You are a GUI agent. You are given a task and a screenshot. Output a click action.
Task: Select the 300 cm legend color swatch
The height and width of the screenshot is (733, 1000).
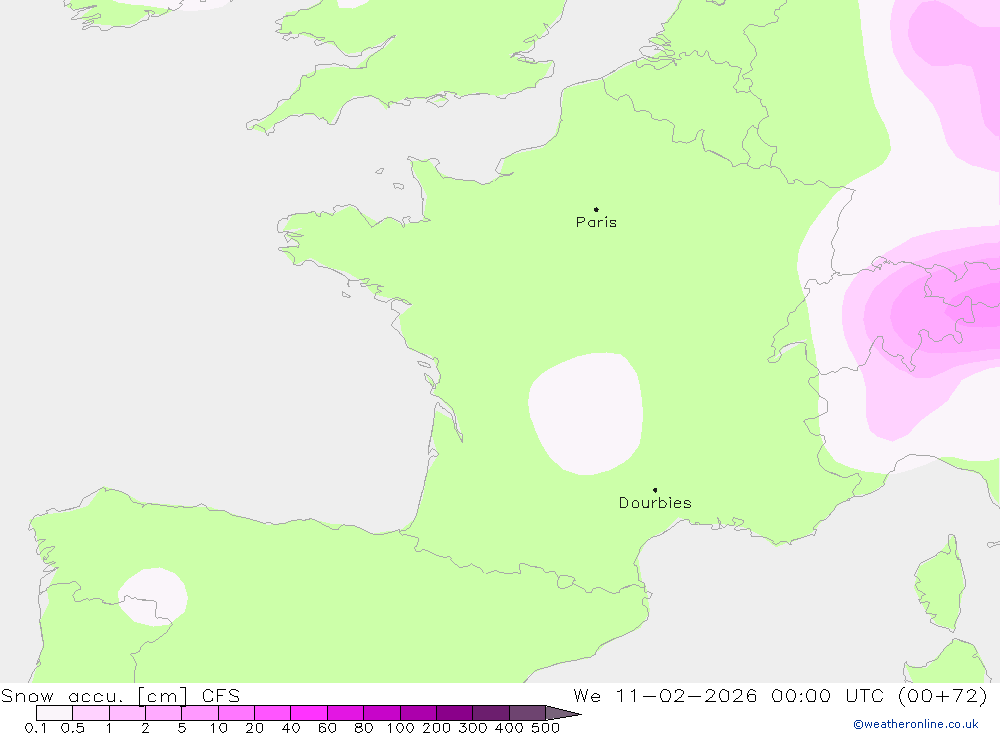tap(490, 713)
